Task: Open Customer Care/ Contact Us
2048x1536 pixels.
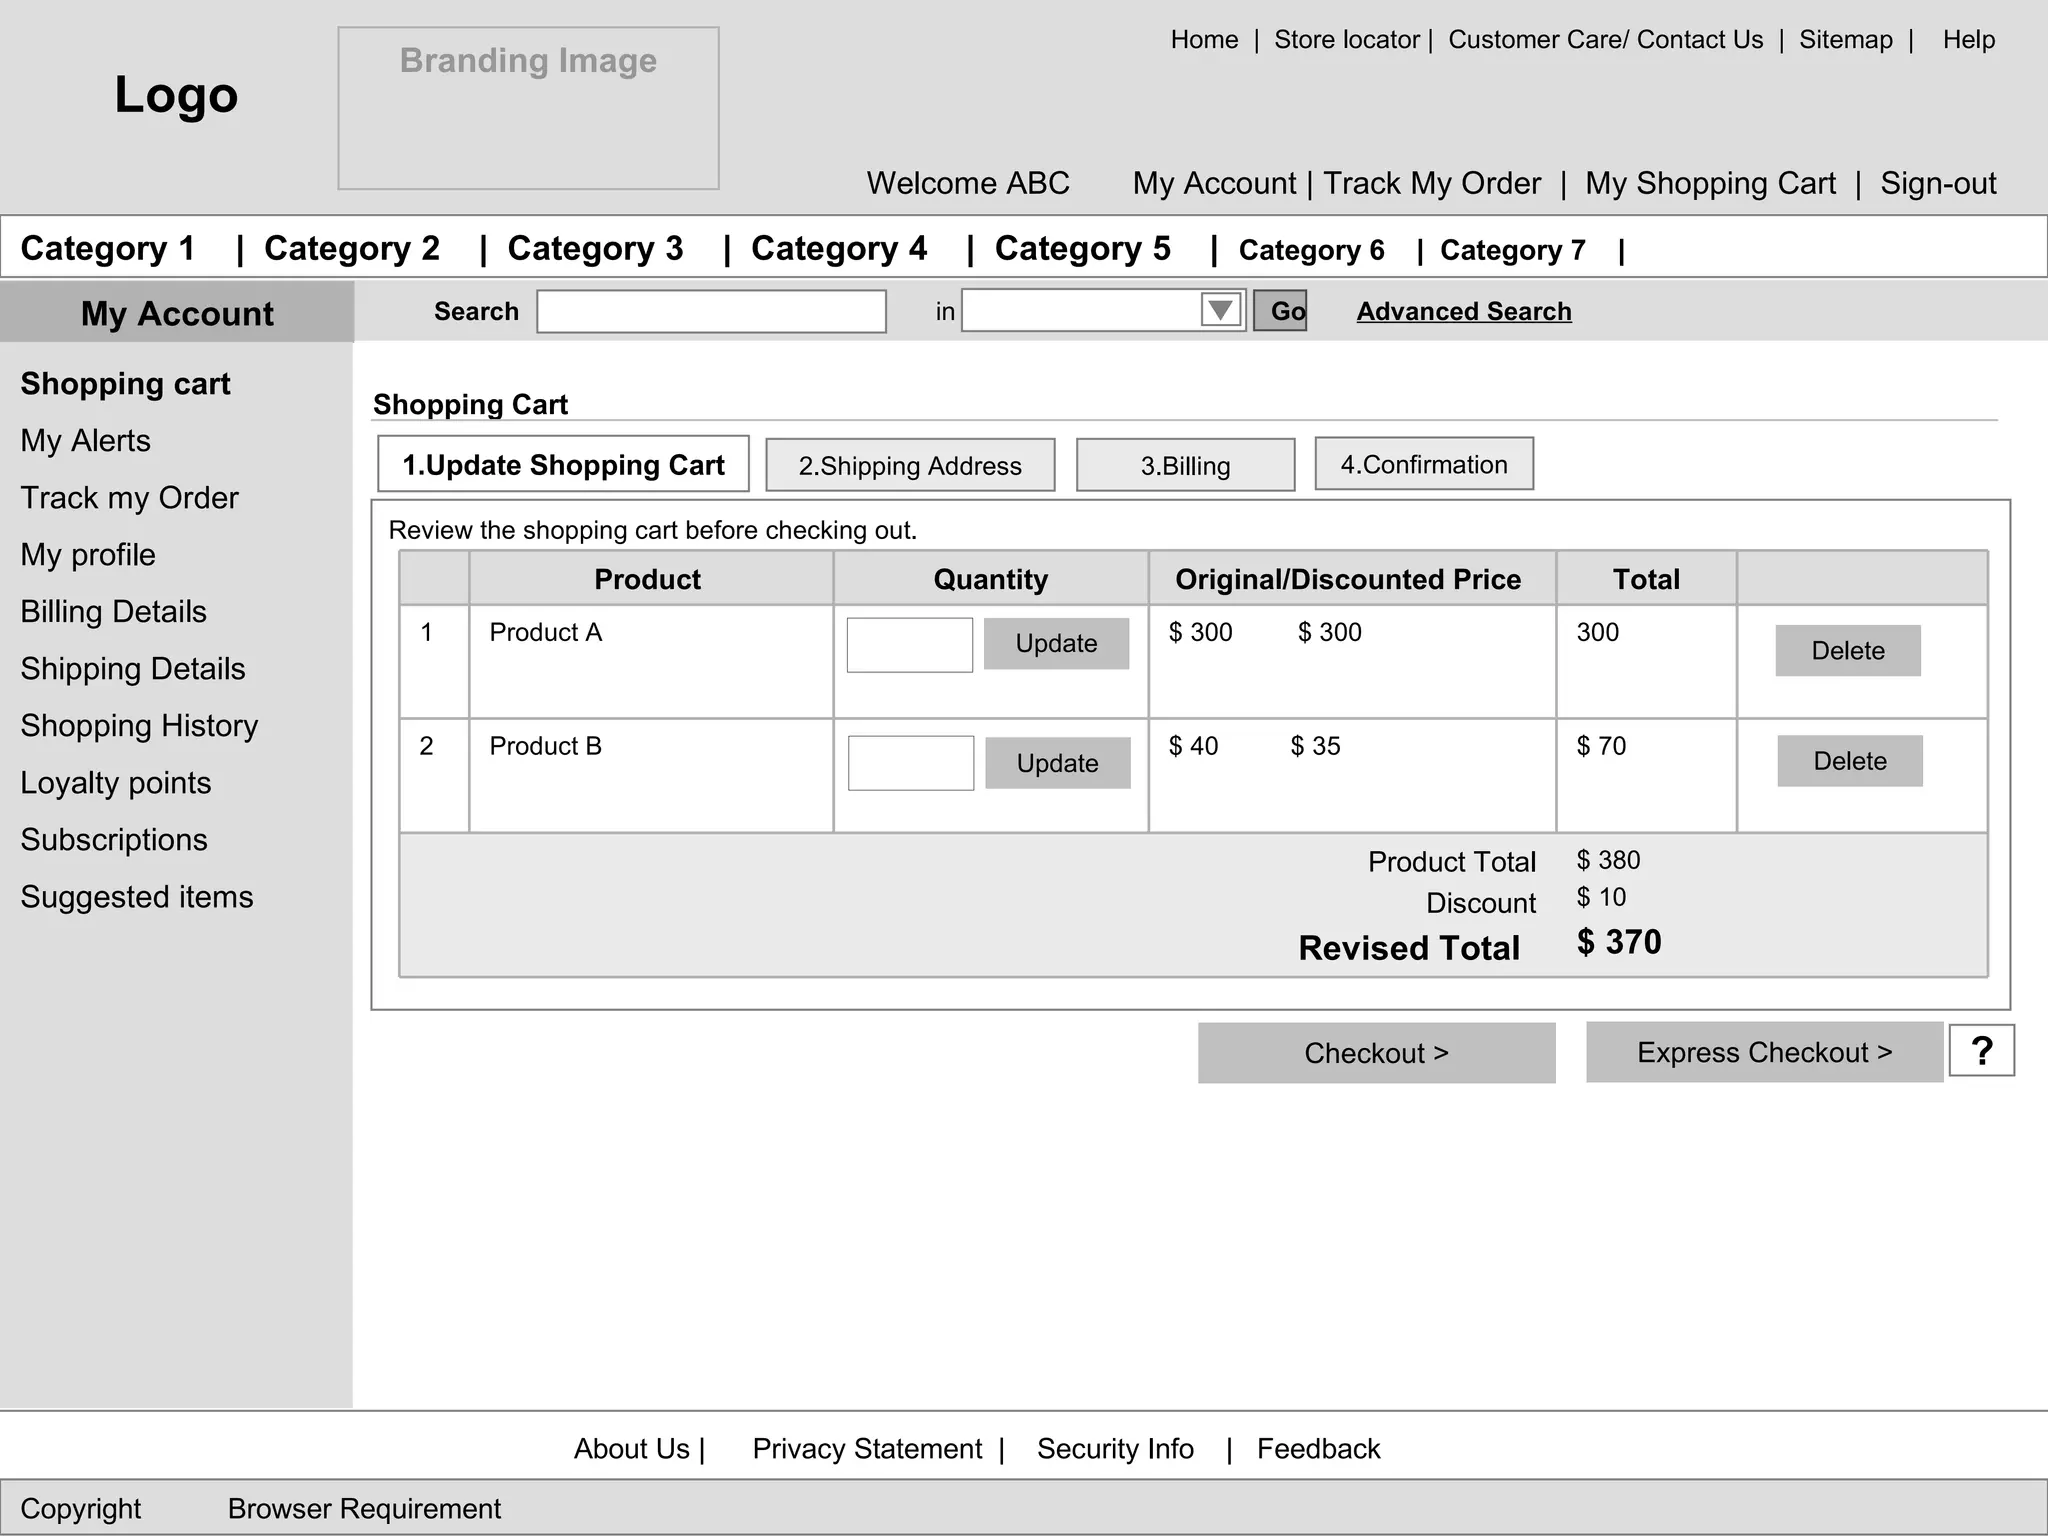Action: [x=1605, y=40]
